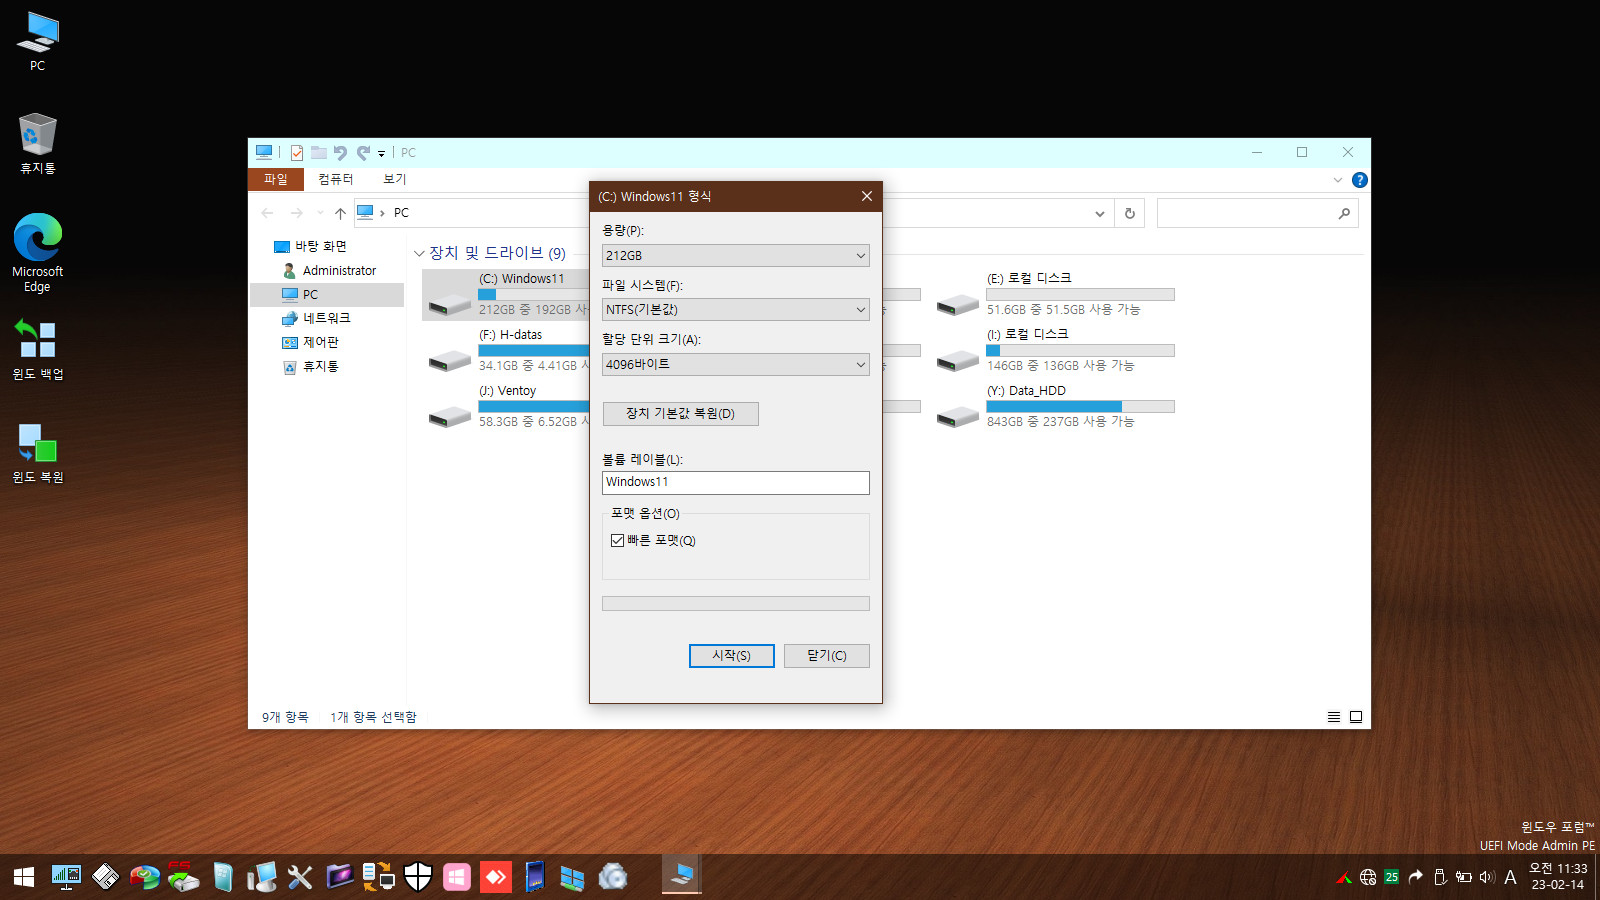Select the (I:) 로컬 디스크 drive

[x=1056, y=351]
